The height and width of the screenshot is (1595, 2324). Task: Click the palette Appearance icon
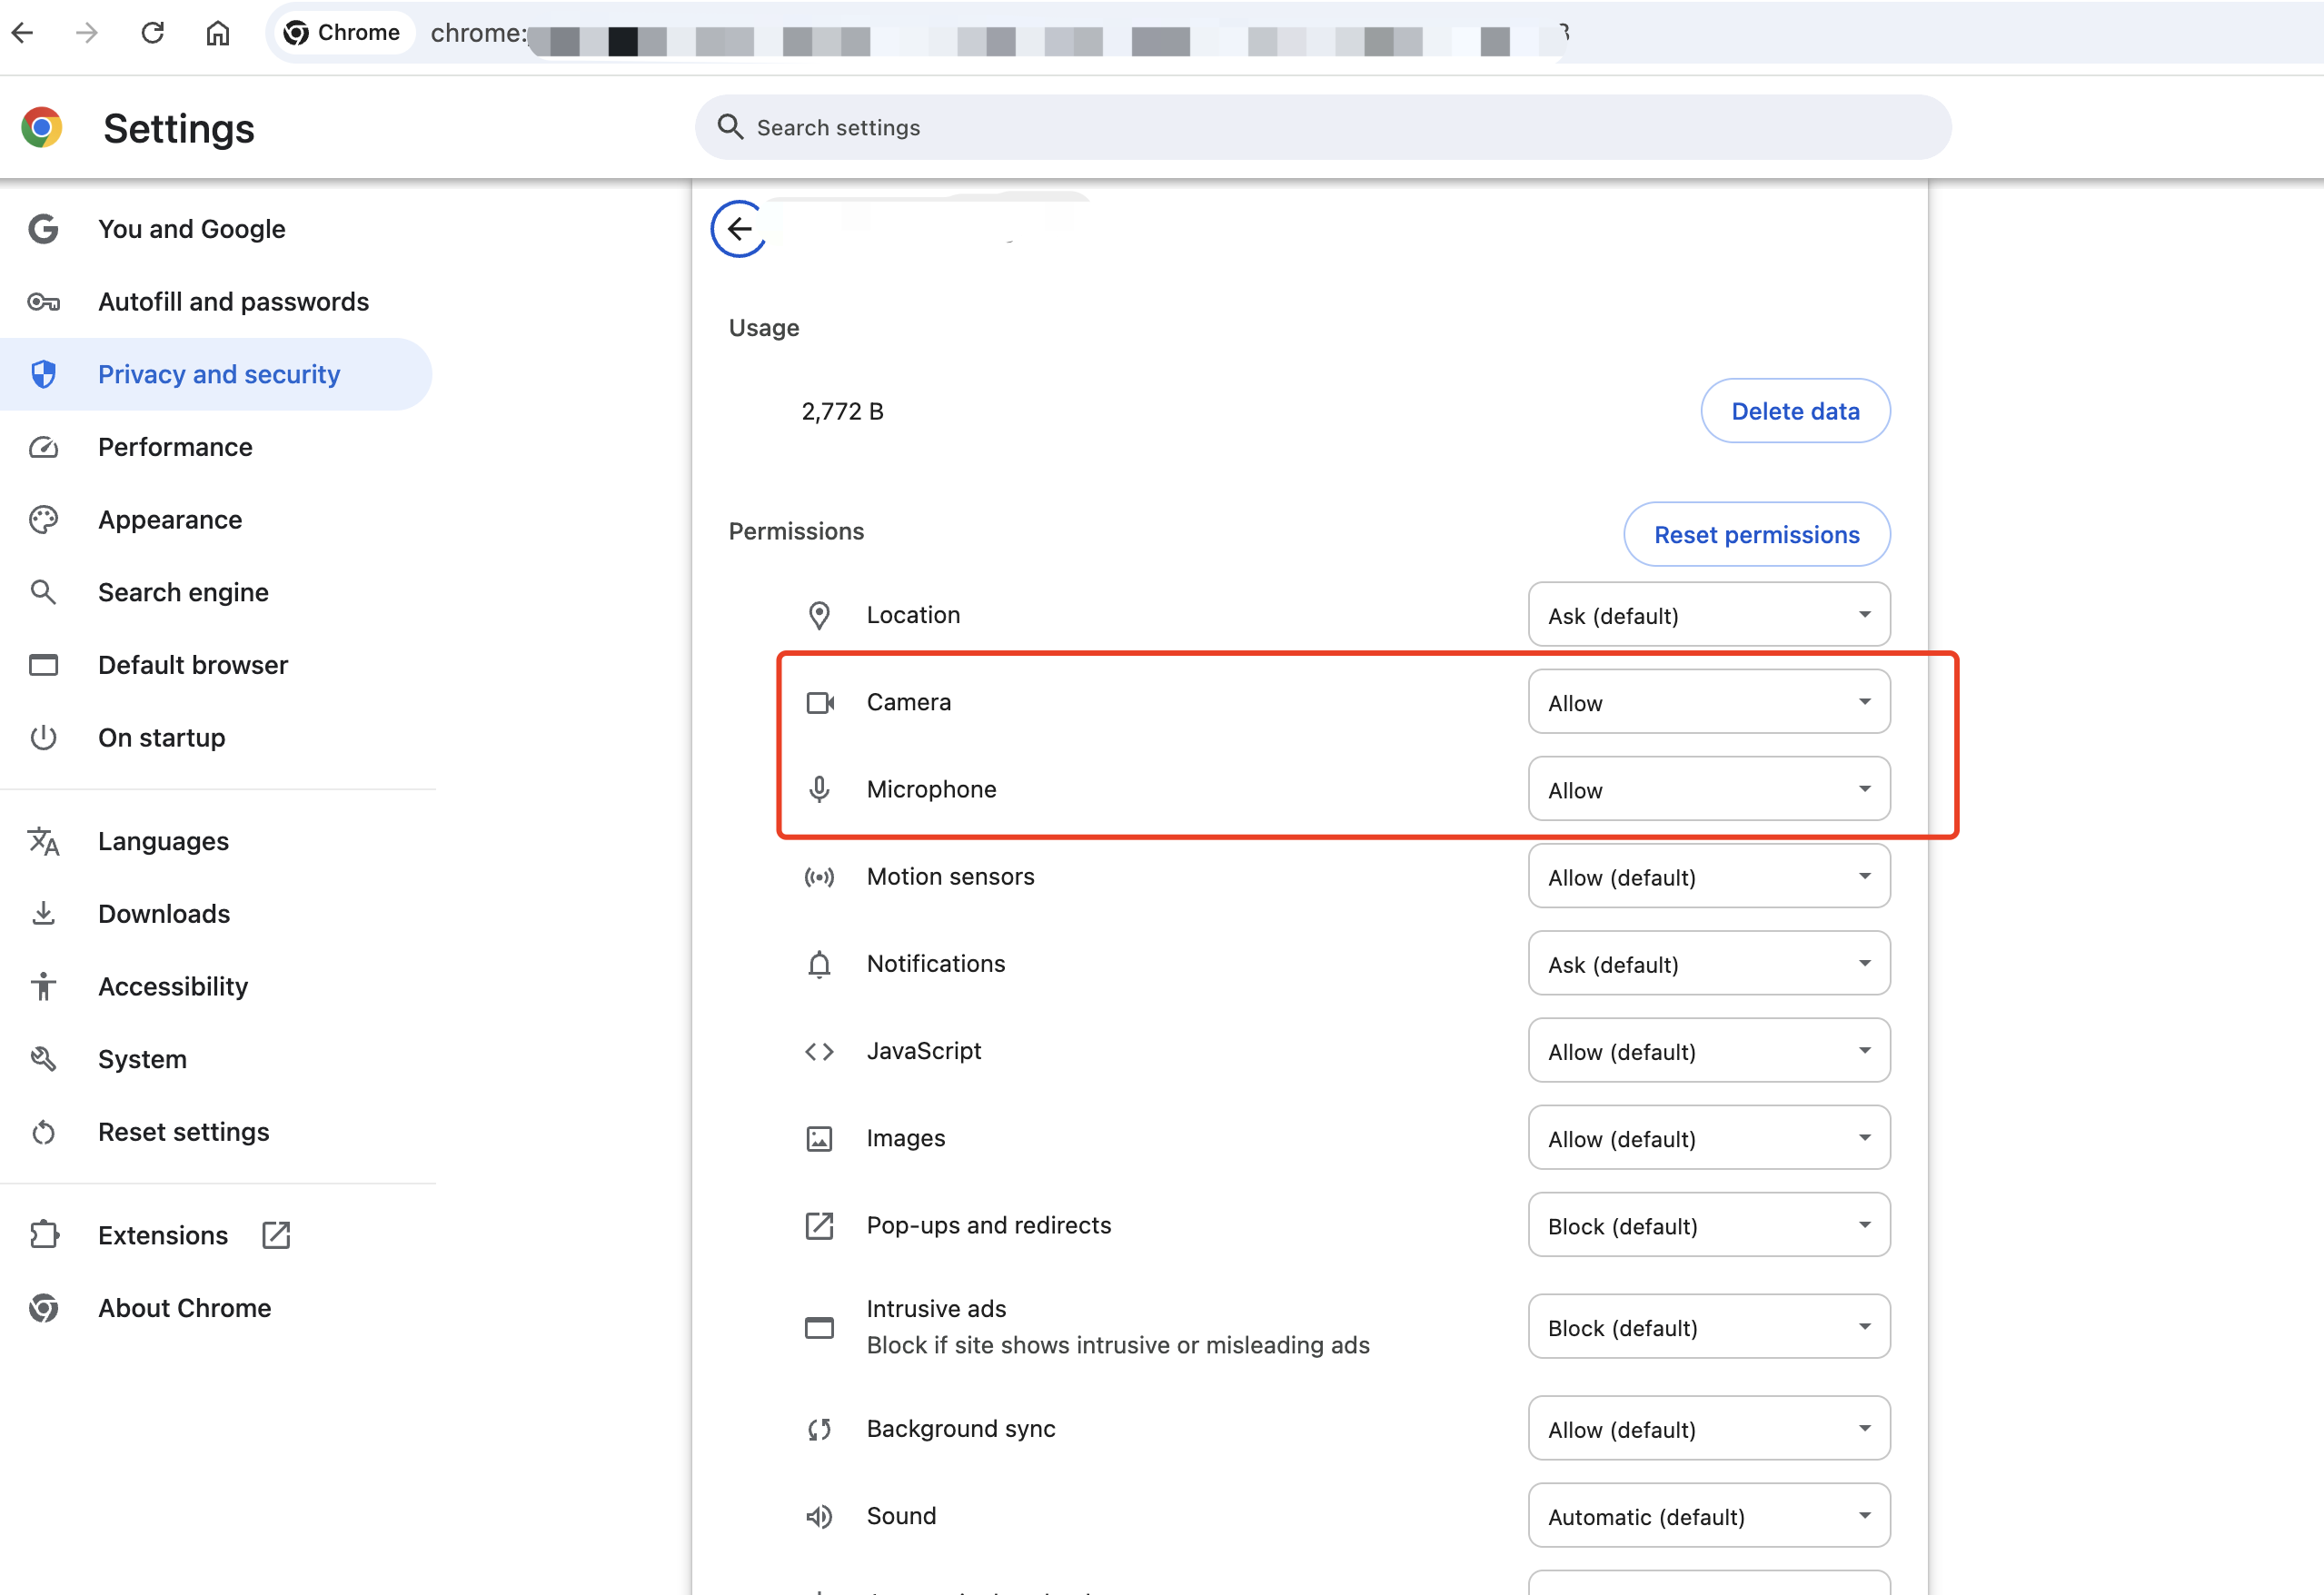43,520
